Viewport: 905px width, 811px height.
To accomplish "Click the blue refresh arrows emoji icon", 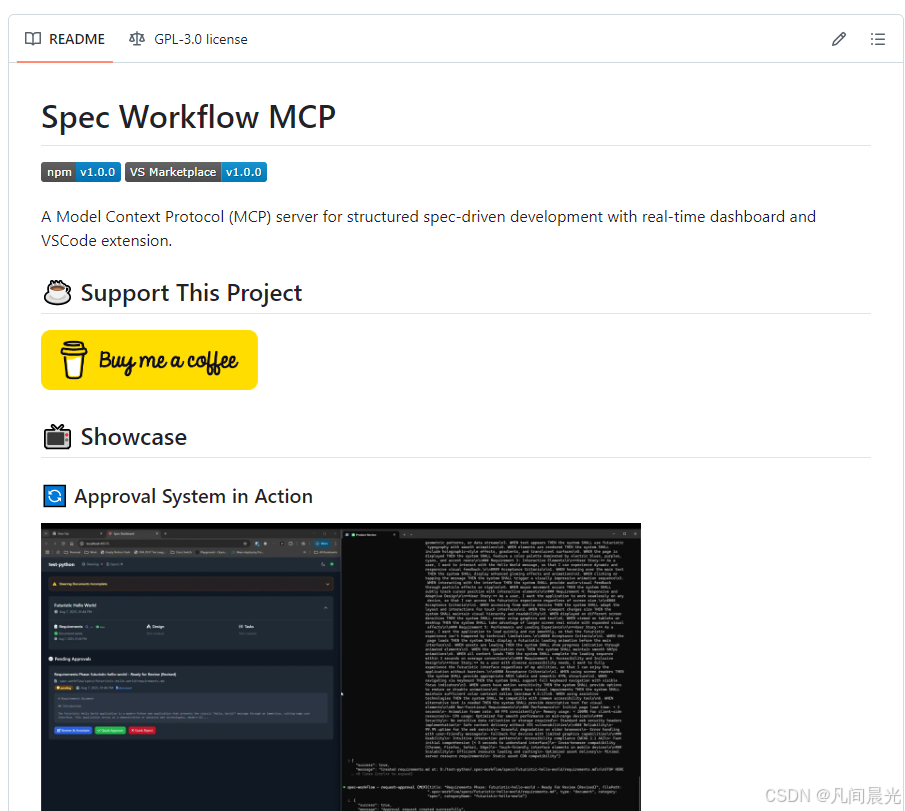I will pos(55,496).
